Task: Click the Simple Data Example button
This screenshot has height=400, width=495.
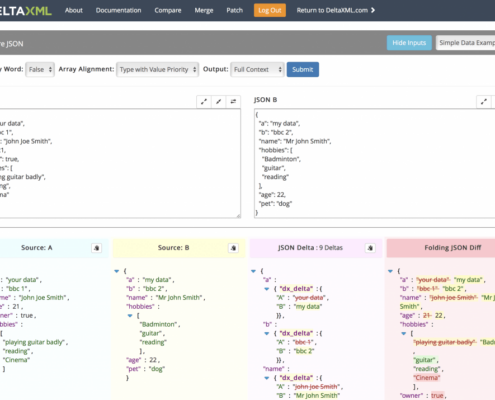Action: point(466,43)
